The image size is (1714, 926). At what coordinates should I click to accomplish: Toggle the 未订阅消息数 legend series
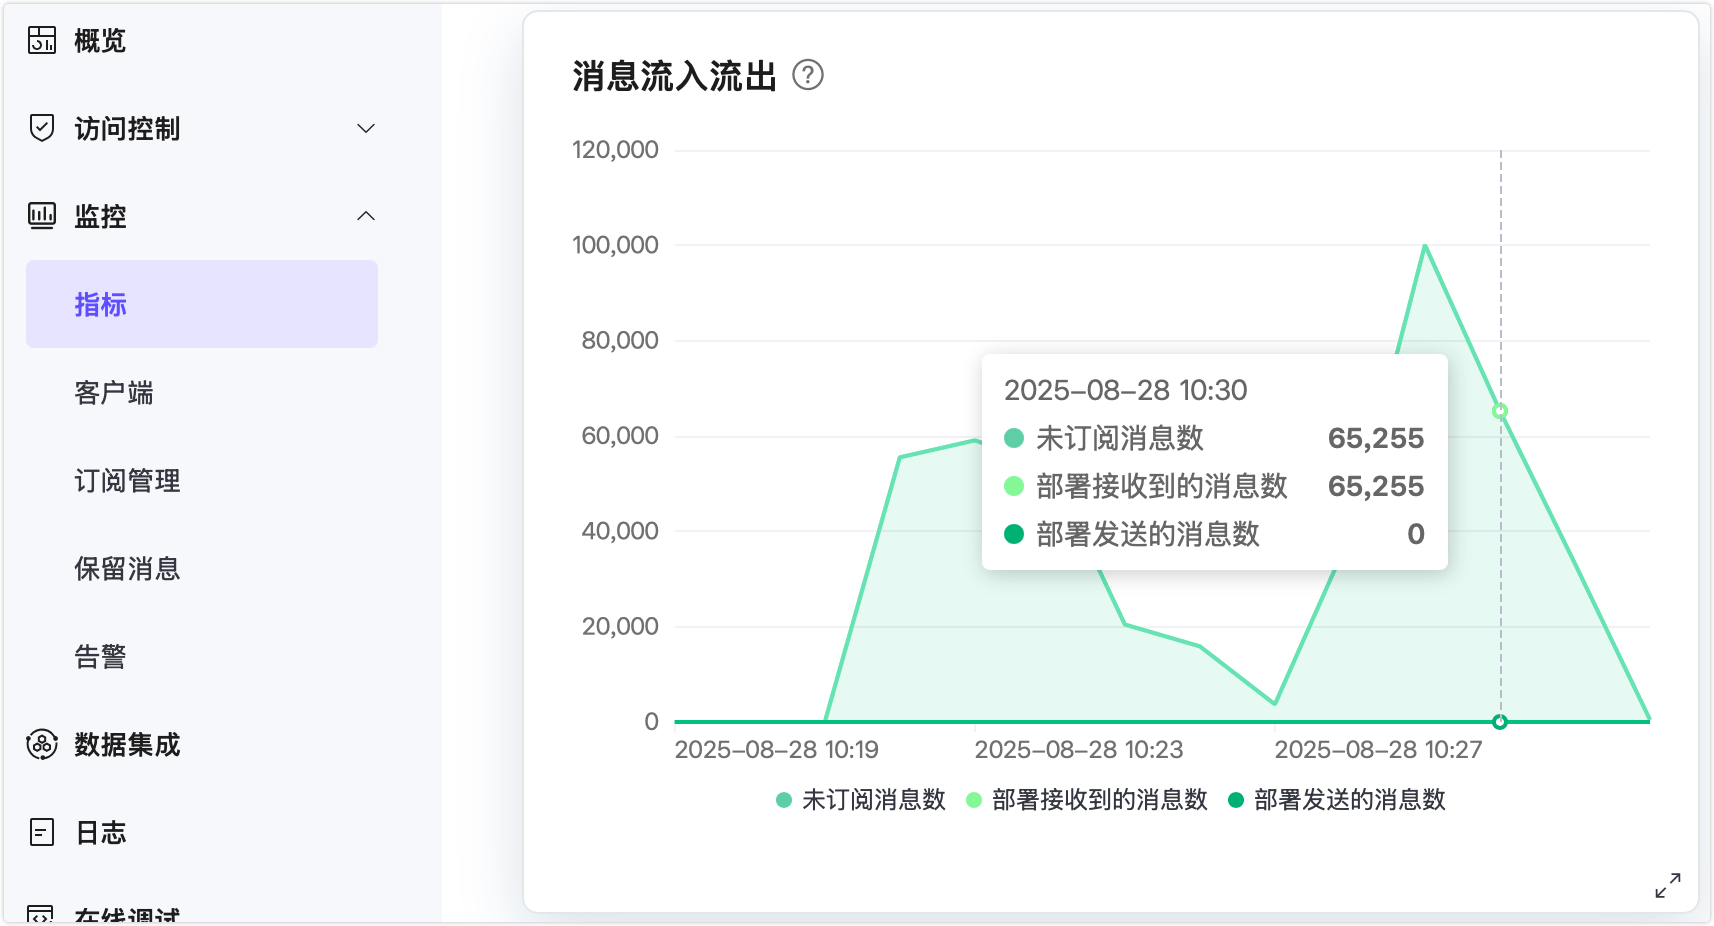[x=861, y=800]
